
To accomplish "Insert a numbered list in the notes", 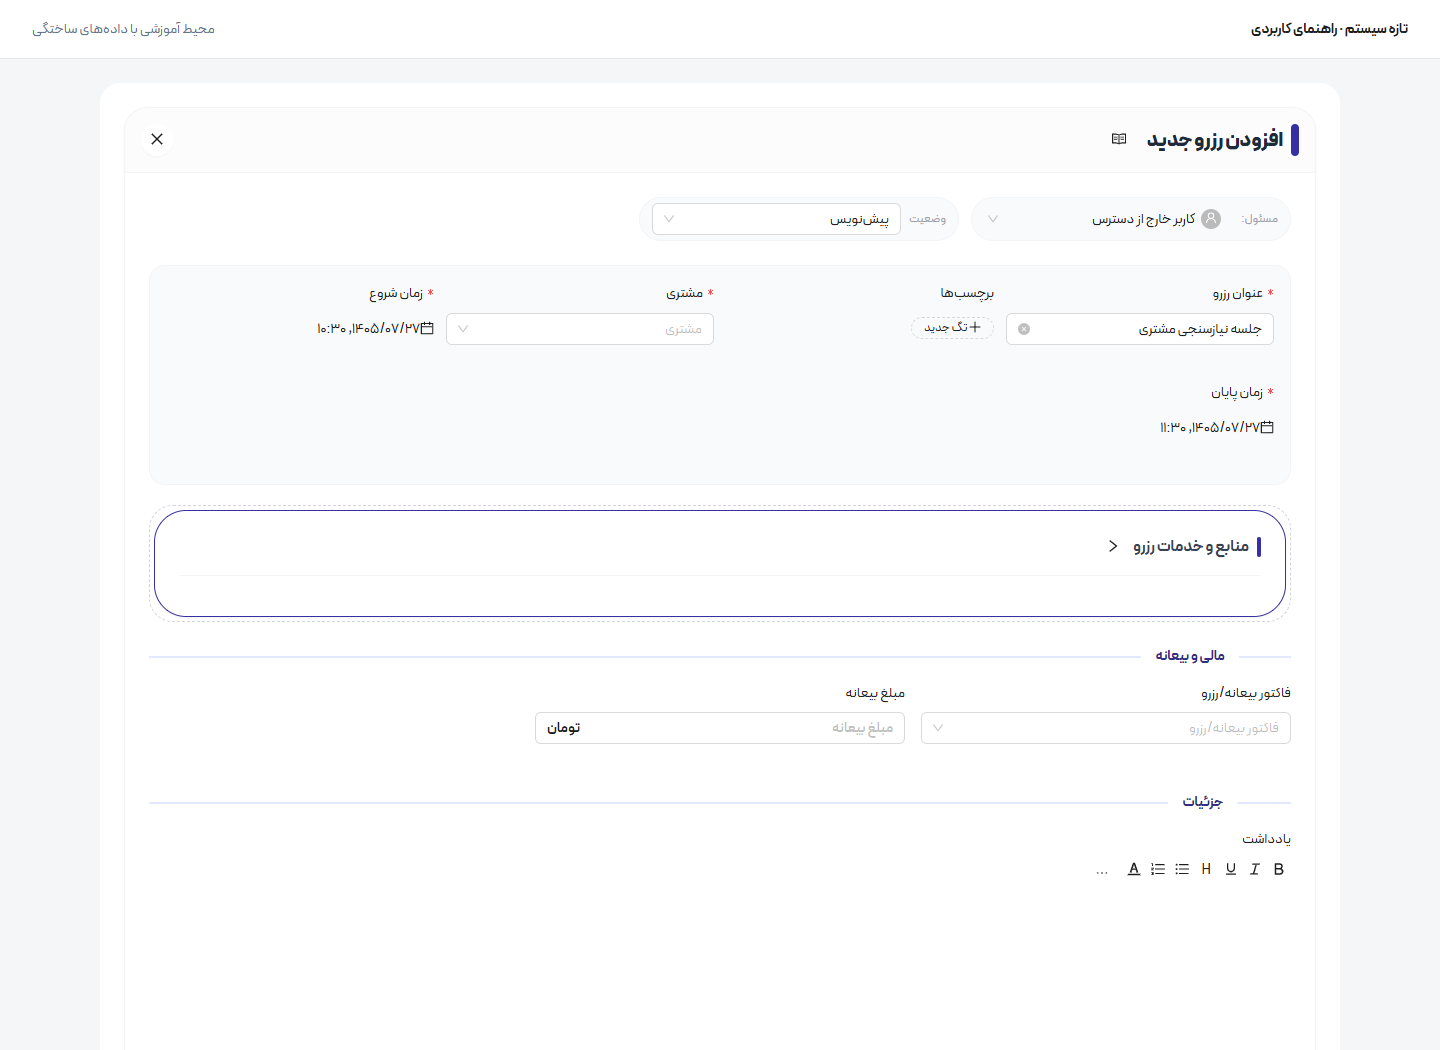I will click(x=1158, y=869).
